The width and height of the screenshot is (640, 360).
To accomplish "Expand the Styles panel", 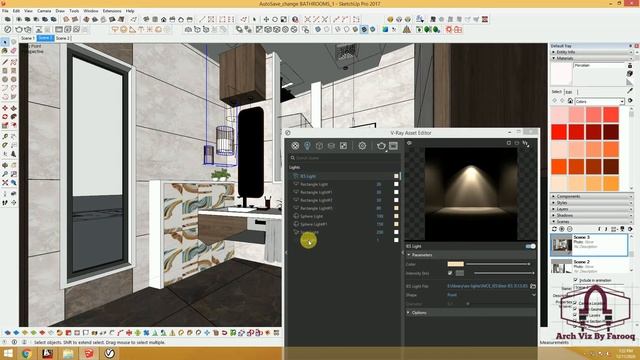I will (591, 202).
